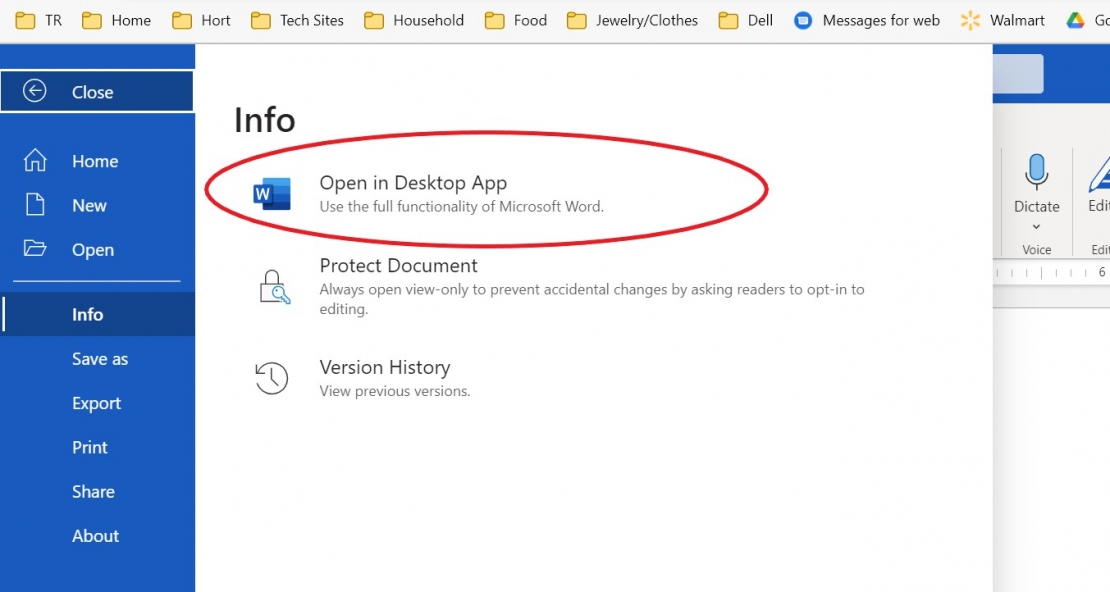Click the circled back arrow next to Close
Image resolution: width=1110 pixels, height=592 pixels.
(x=35, y=90)
